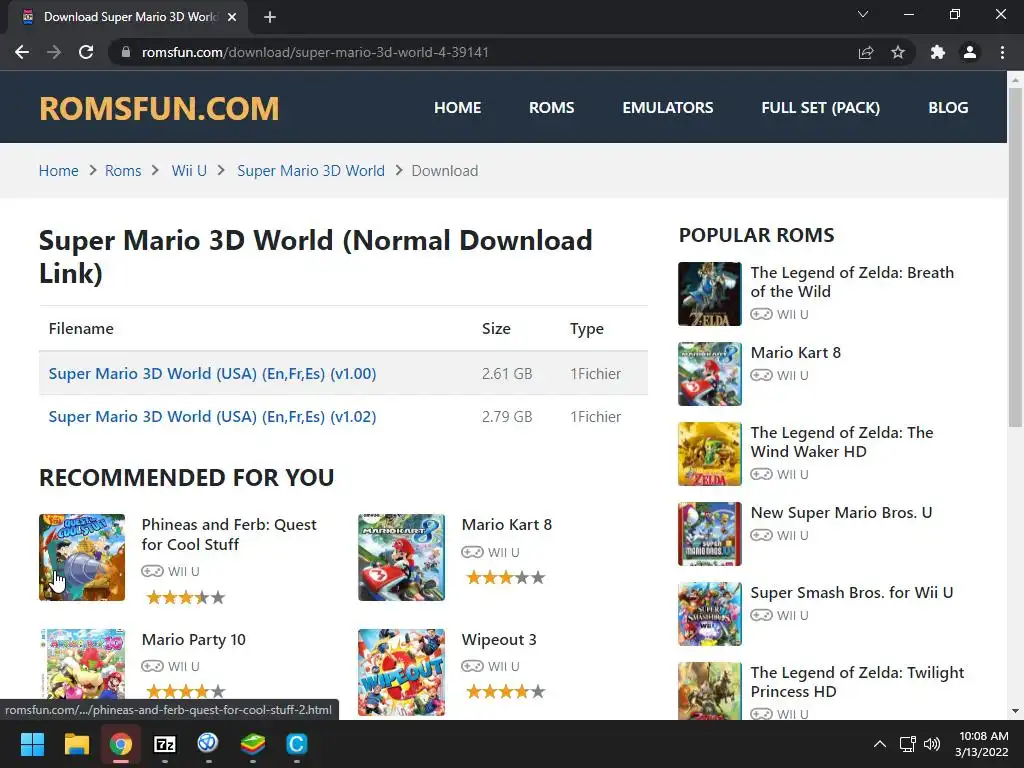Click the star rating under Wipeout 3
Screen dimensions: 1024x768
coord(505,692)
